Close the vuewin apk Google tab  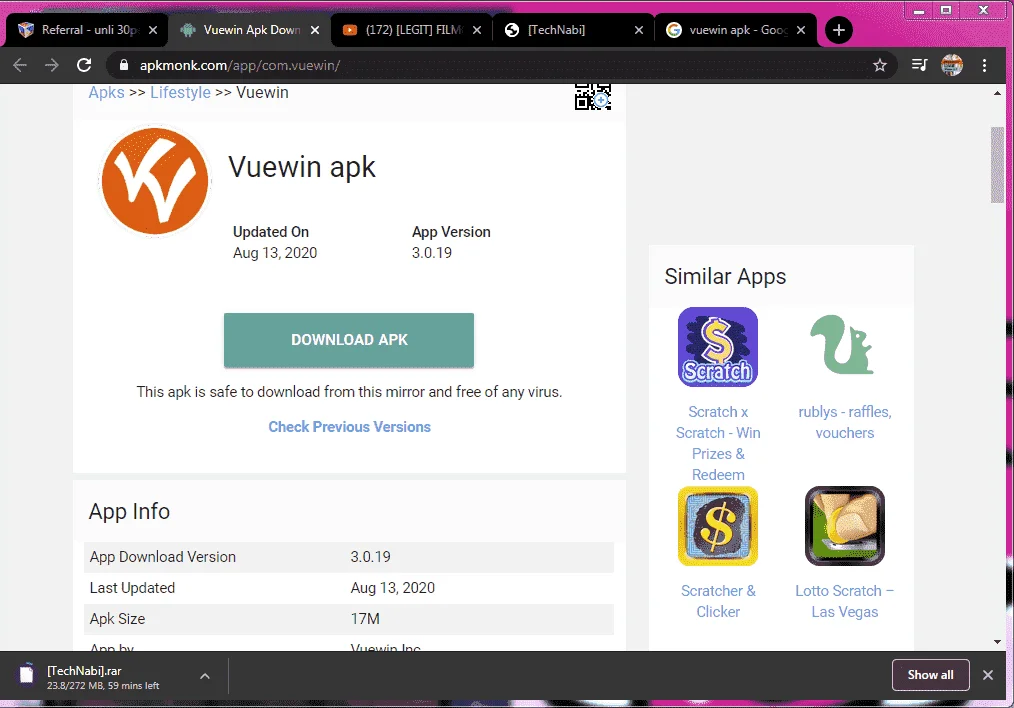pyautogui.click(x=801, y=30)
